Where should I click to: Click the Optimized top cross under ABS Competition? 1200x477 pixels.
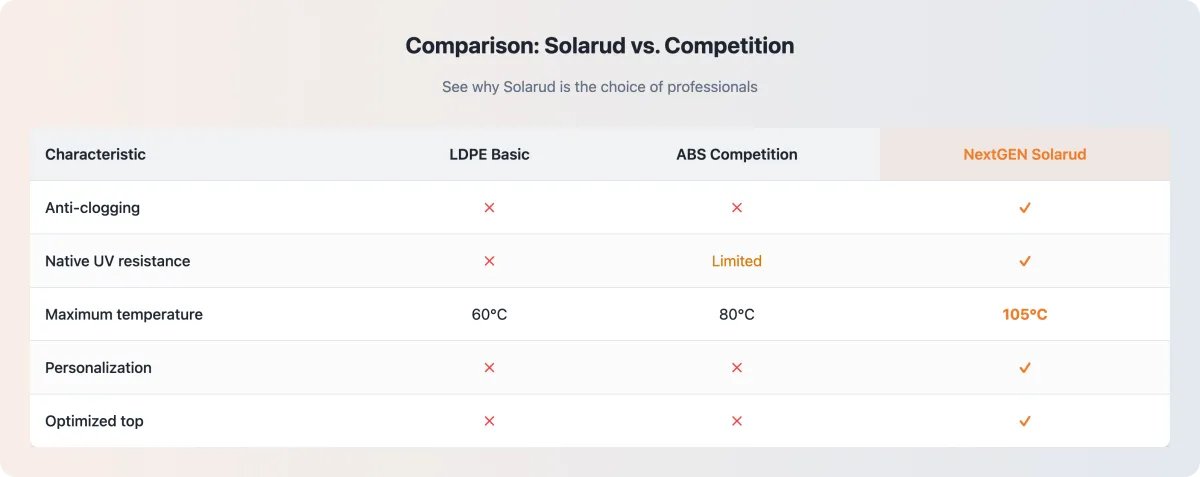737,421
